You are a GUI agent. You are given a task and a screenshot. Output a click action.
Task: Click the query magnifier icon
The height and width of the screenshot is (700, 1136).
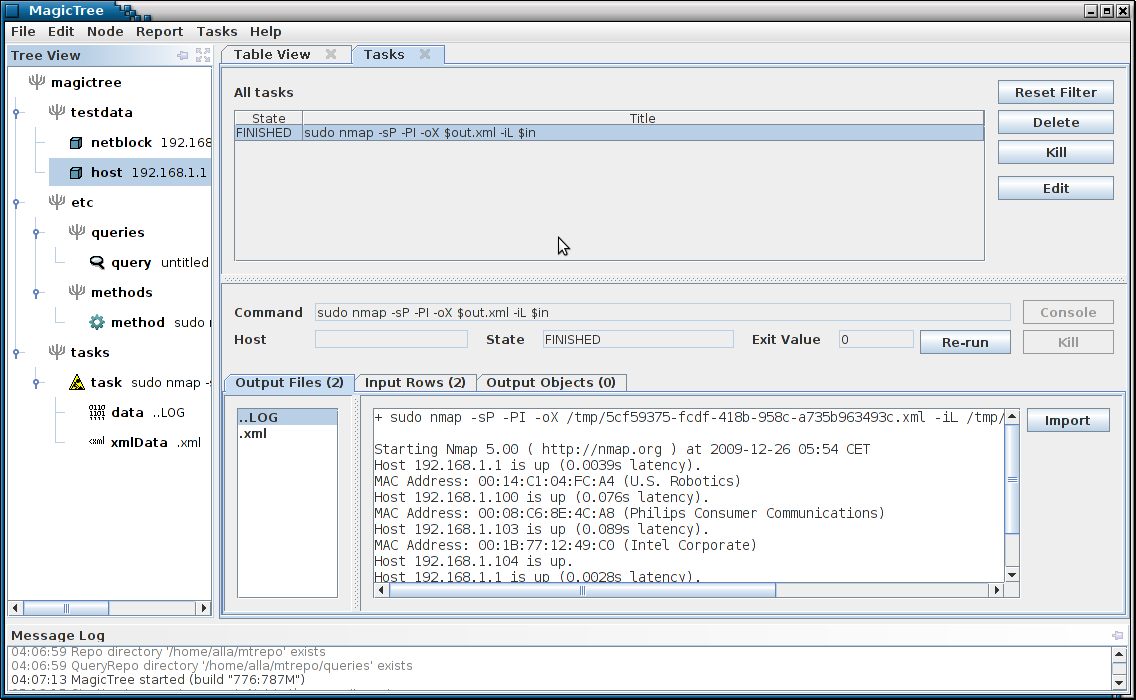click(97, 262)
